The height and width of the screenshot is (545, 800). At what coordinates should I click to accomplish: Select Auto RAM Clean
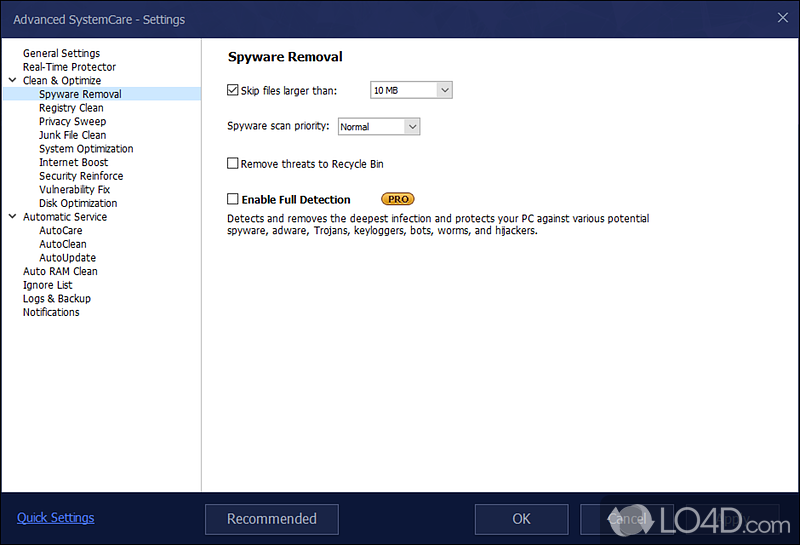pyautogui.click(x=60, y=271)
